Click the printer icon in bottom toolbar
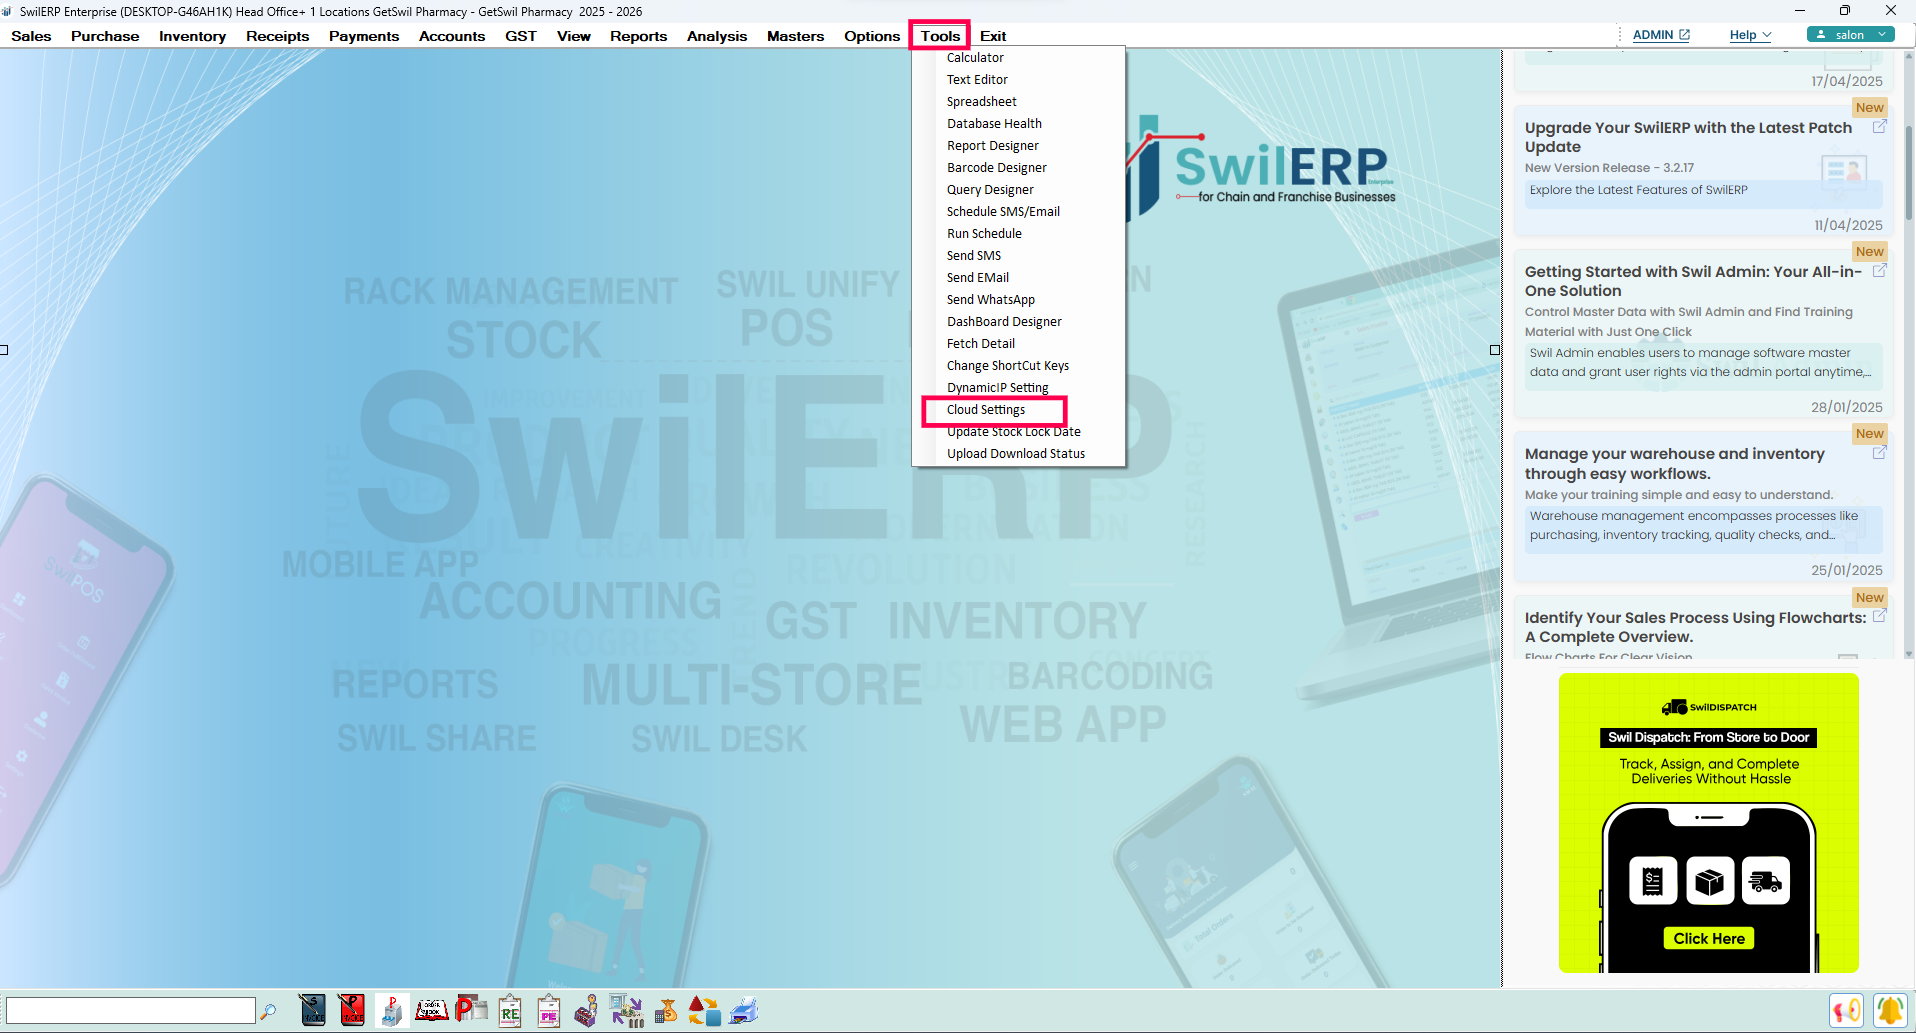The image size is (1916, 1033). (x=743, y=1010)
